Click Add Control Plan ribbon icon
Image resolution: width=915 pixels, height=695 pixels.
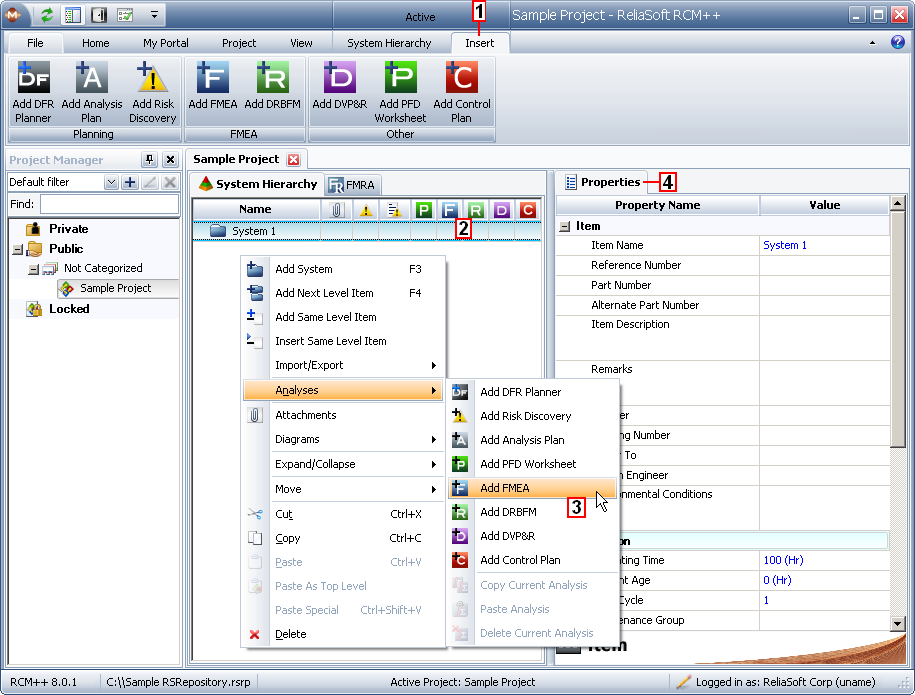tap(461, 78)
